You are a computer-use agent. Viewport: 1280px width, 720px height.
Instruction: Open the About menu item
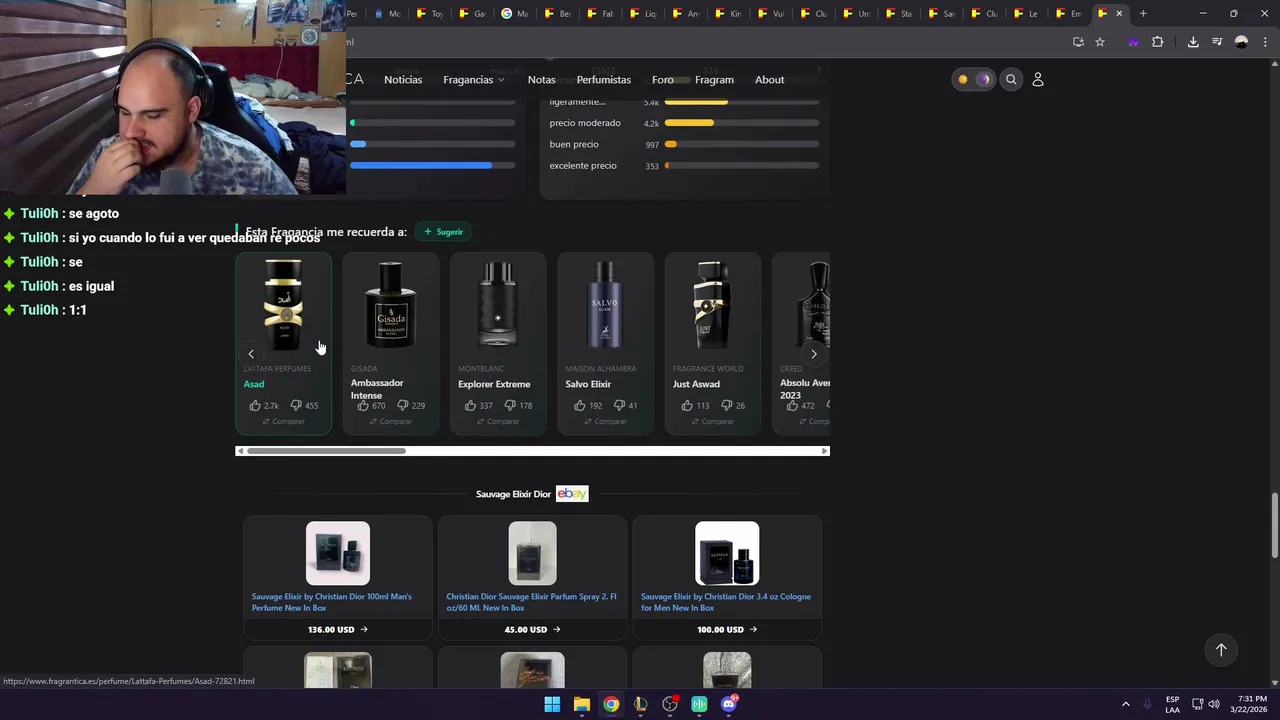769,80
